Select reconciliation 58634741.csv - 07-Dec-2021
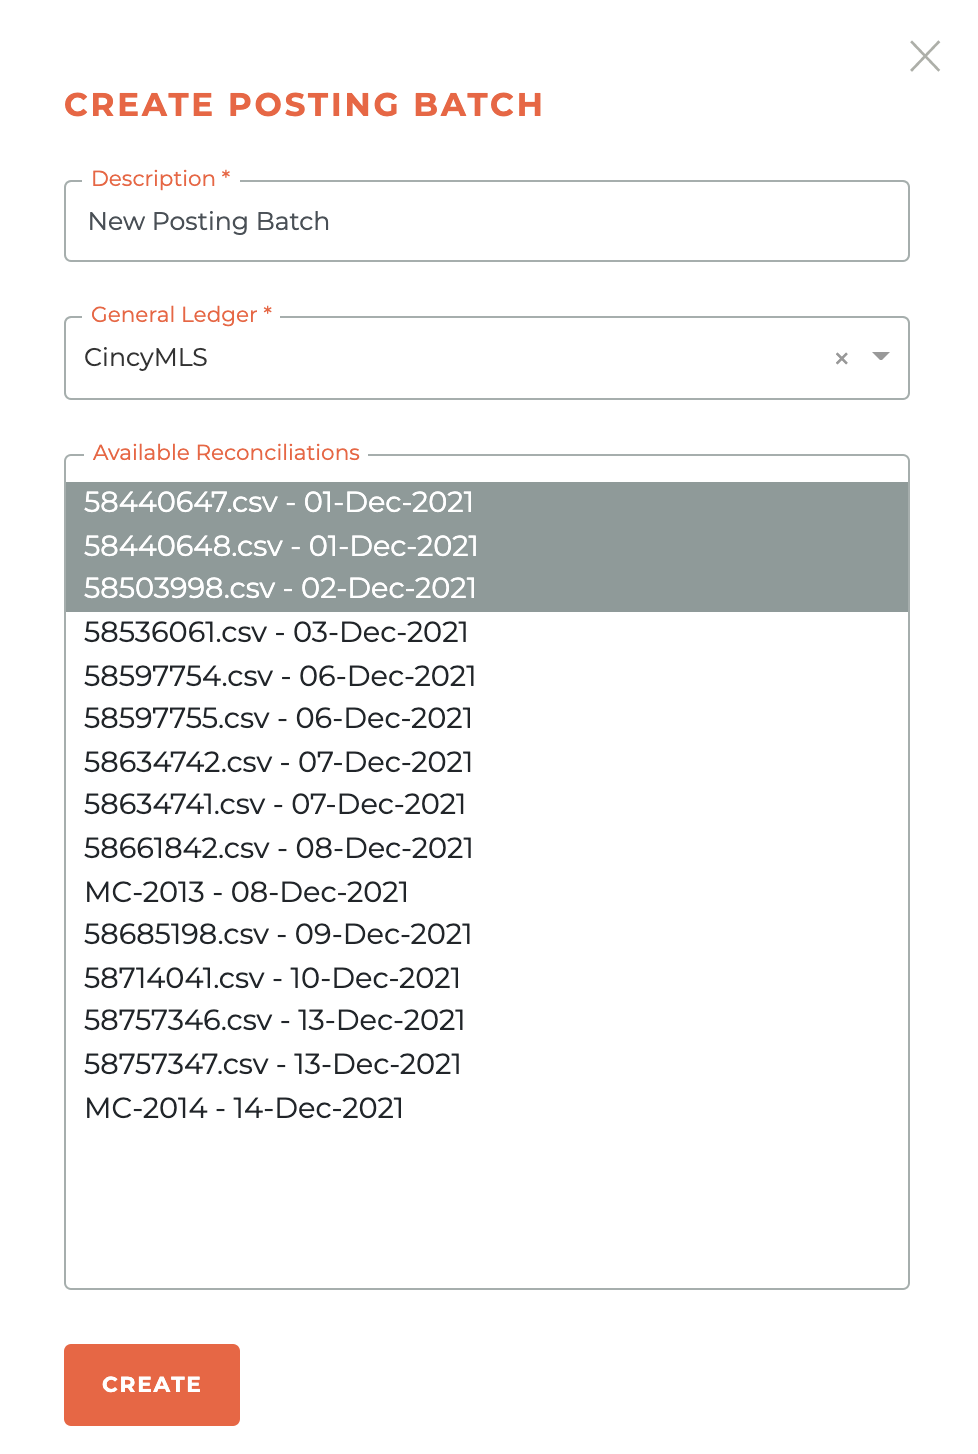Viewport: 978px width, 1454px height. (275, 803)
